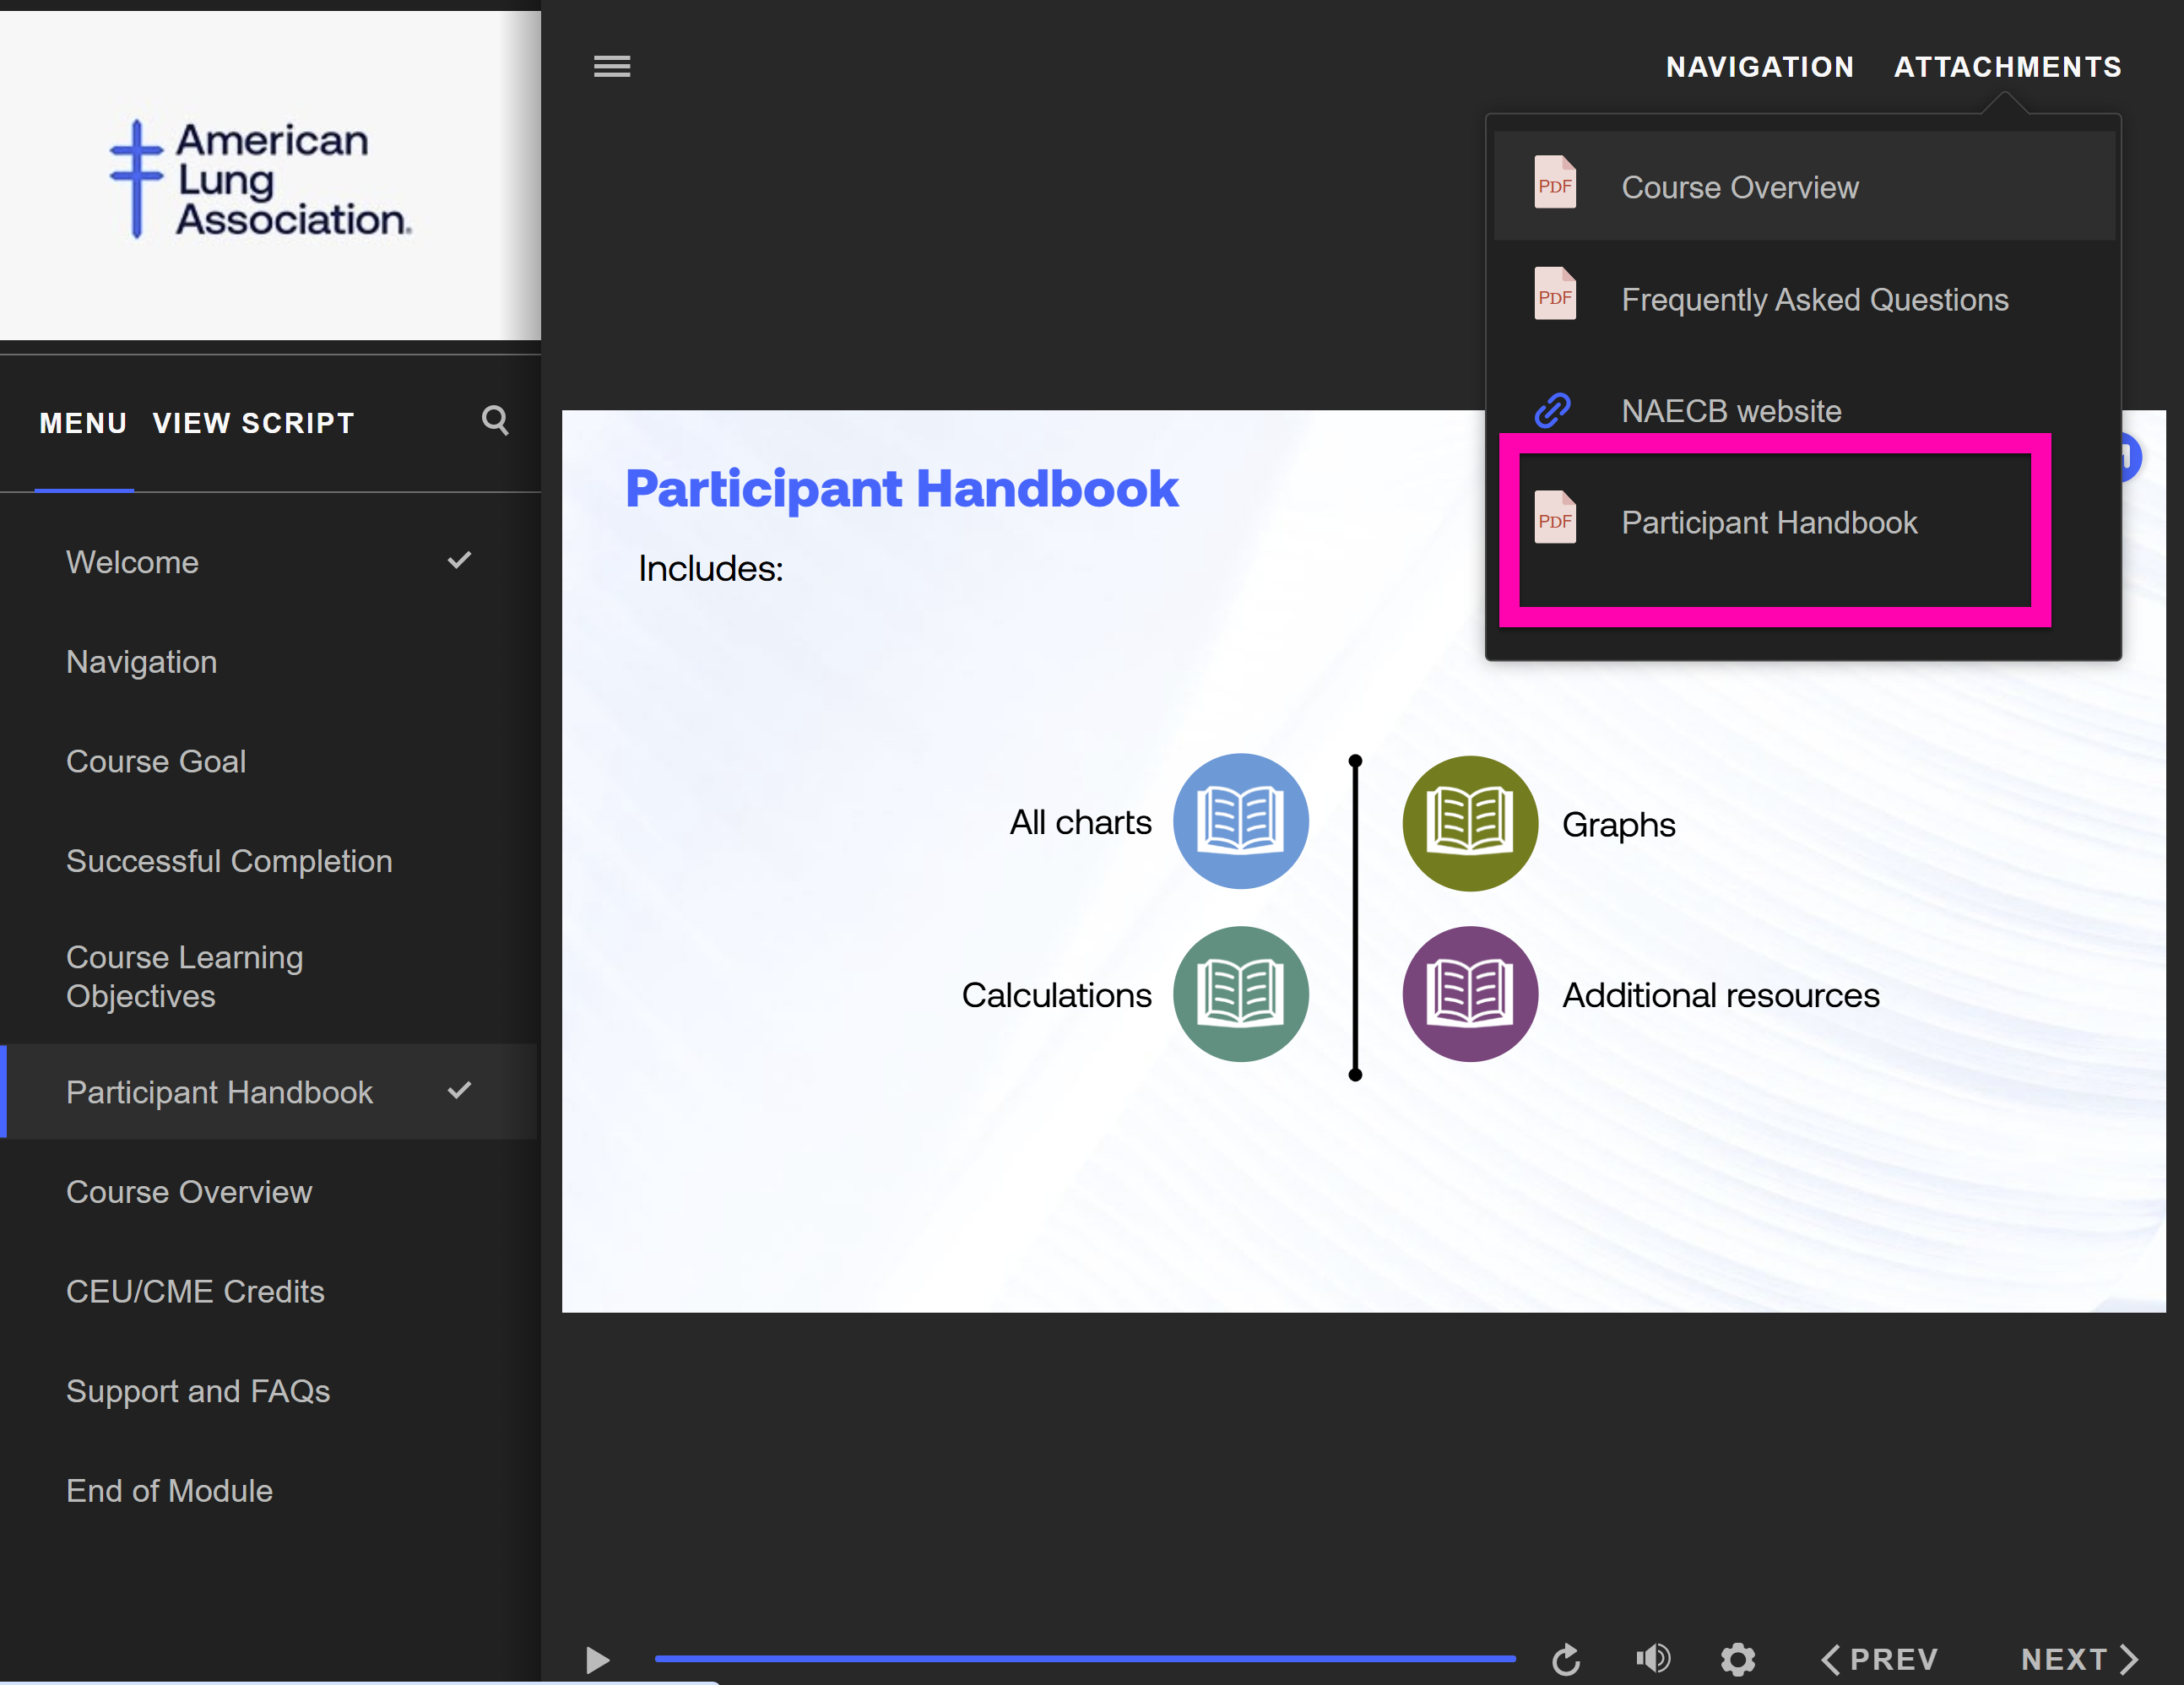The image size is (2184, 1685).
Task: Click the green Calculations book icon
Action: (x=1240, y=993)
